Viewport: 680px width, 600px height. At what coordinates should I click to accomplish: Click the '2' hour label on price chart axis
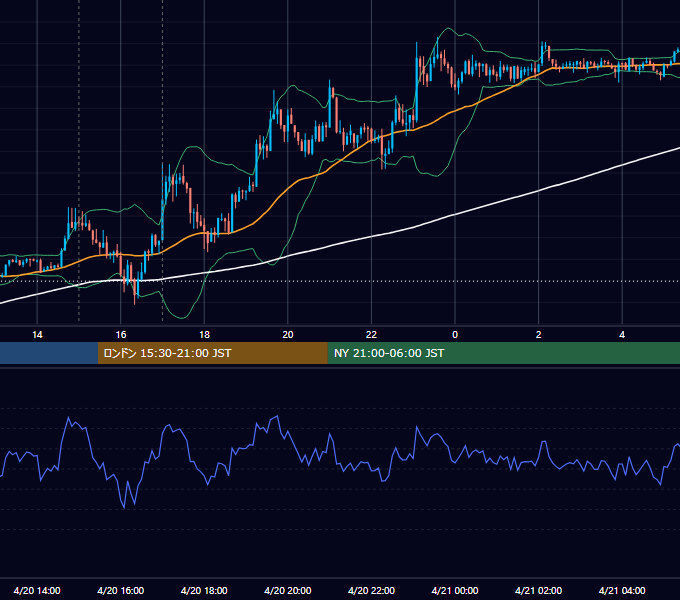[539, 335]
